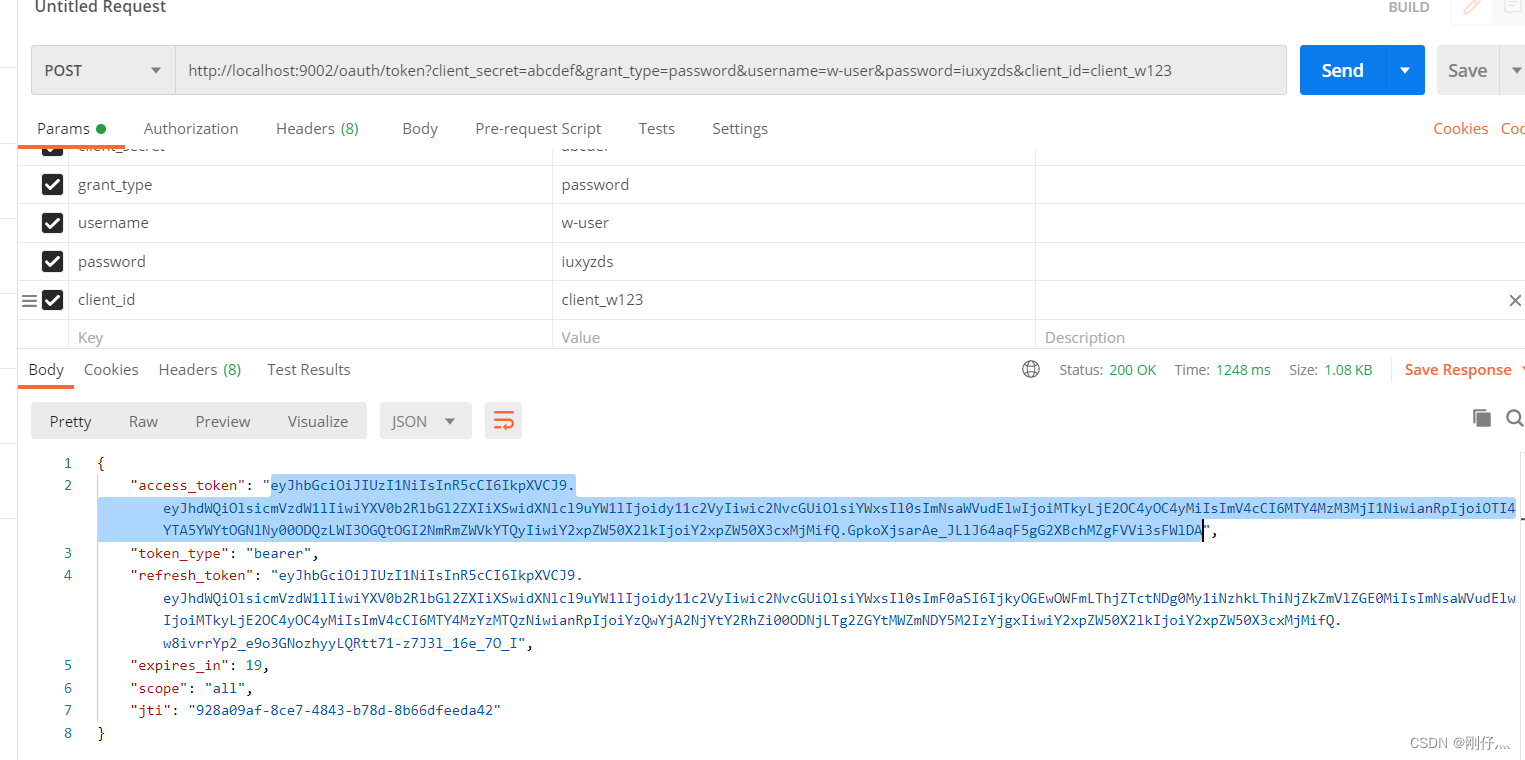Click the Save button
Viewport: 1525px width, 760px height.
[x=1467, y=70]
